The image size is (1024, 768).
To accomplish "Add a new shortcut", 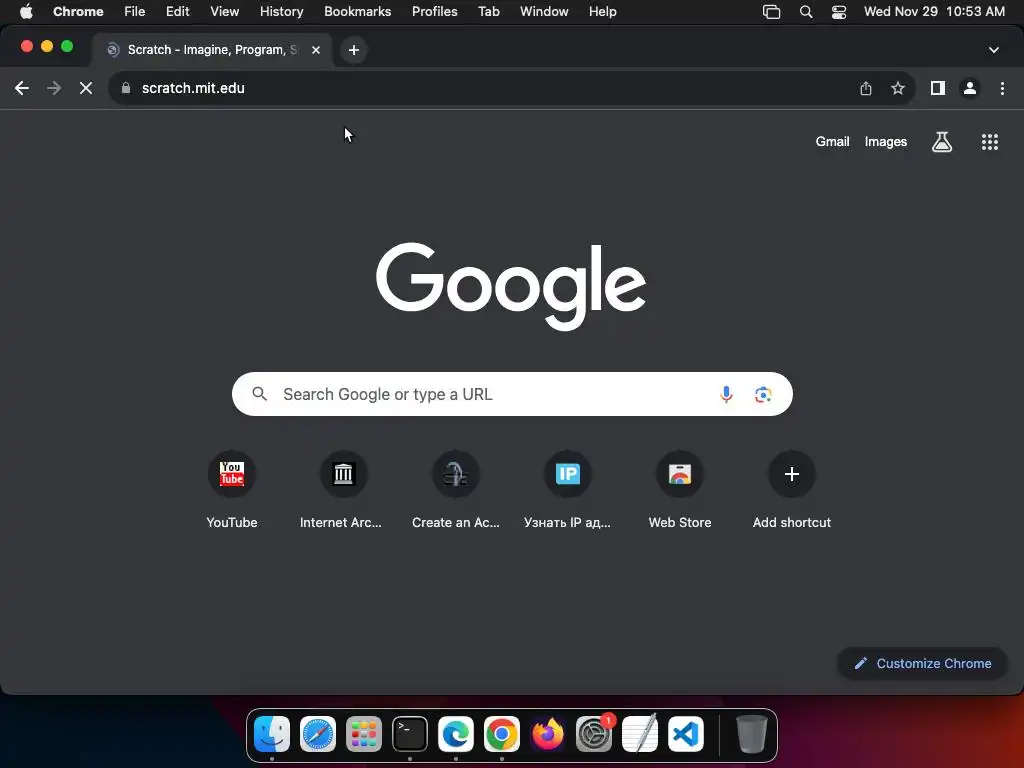I will tap(792, 490).
